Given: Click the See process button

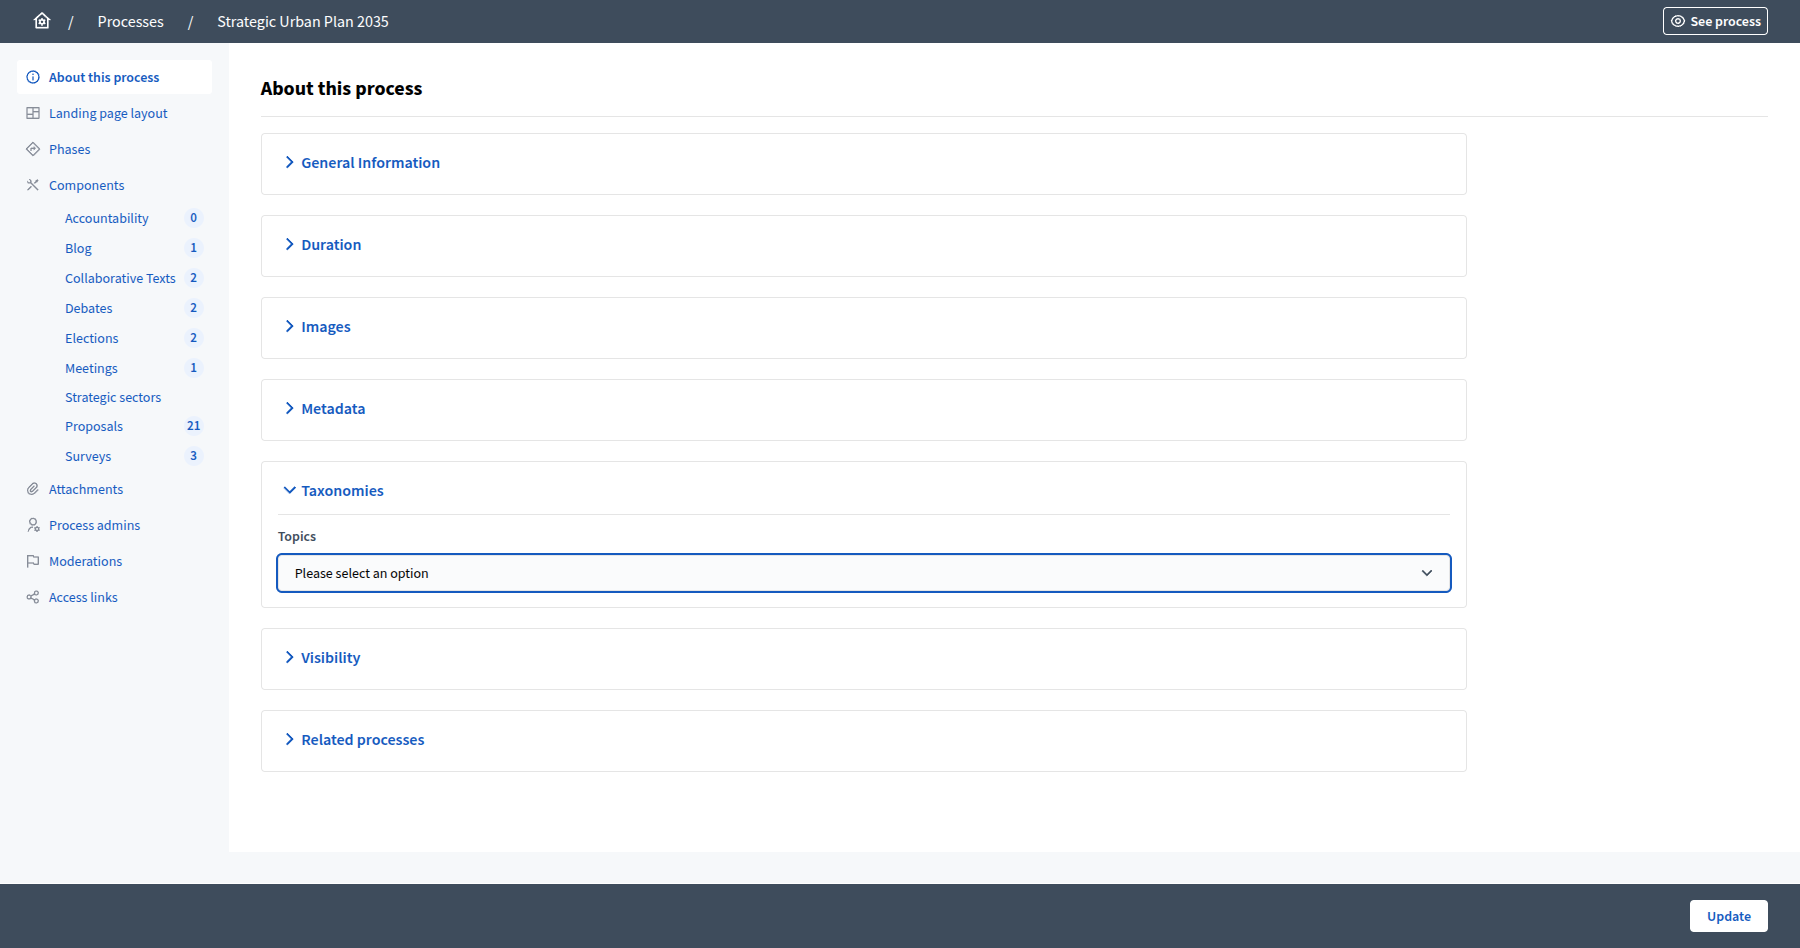Looking at the screenshot, I should (x=1715, y=21).
